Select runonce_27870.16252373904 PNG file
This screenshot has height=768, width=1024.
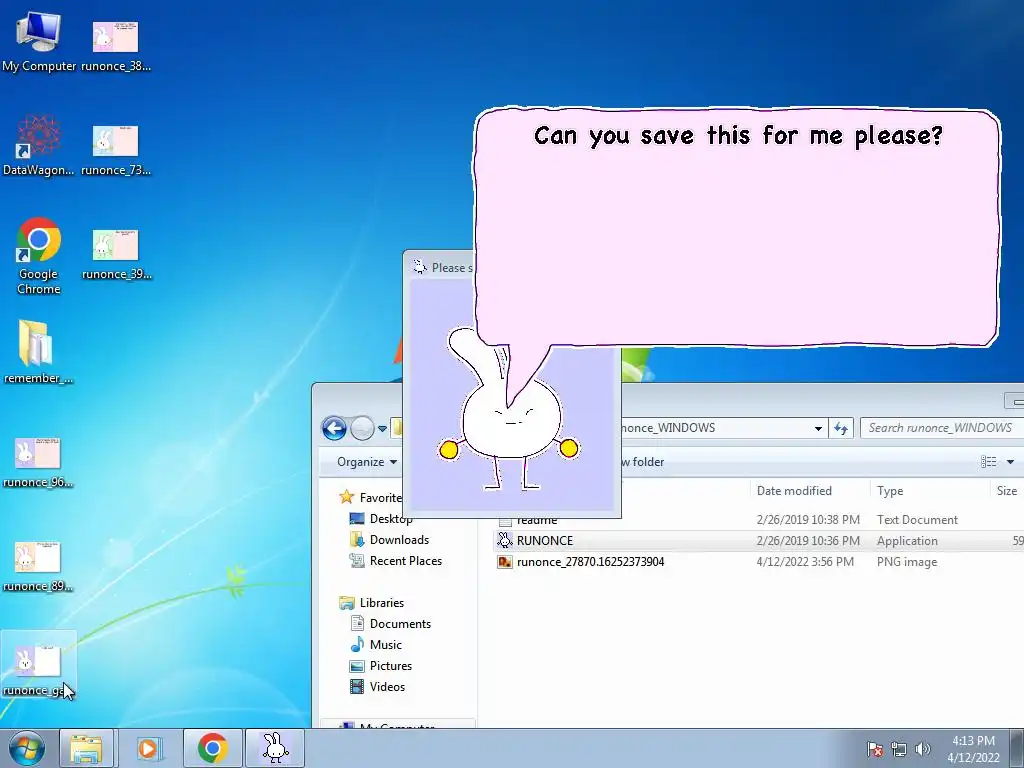pyautogui.click(x=758, y=562)
